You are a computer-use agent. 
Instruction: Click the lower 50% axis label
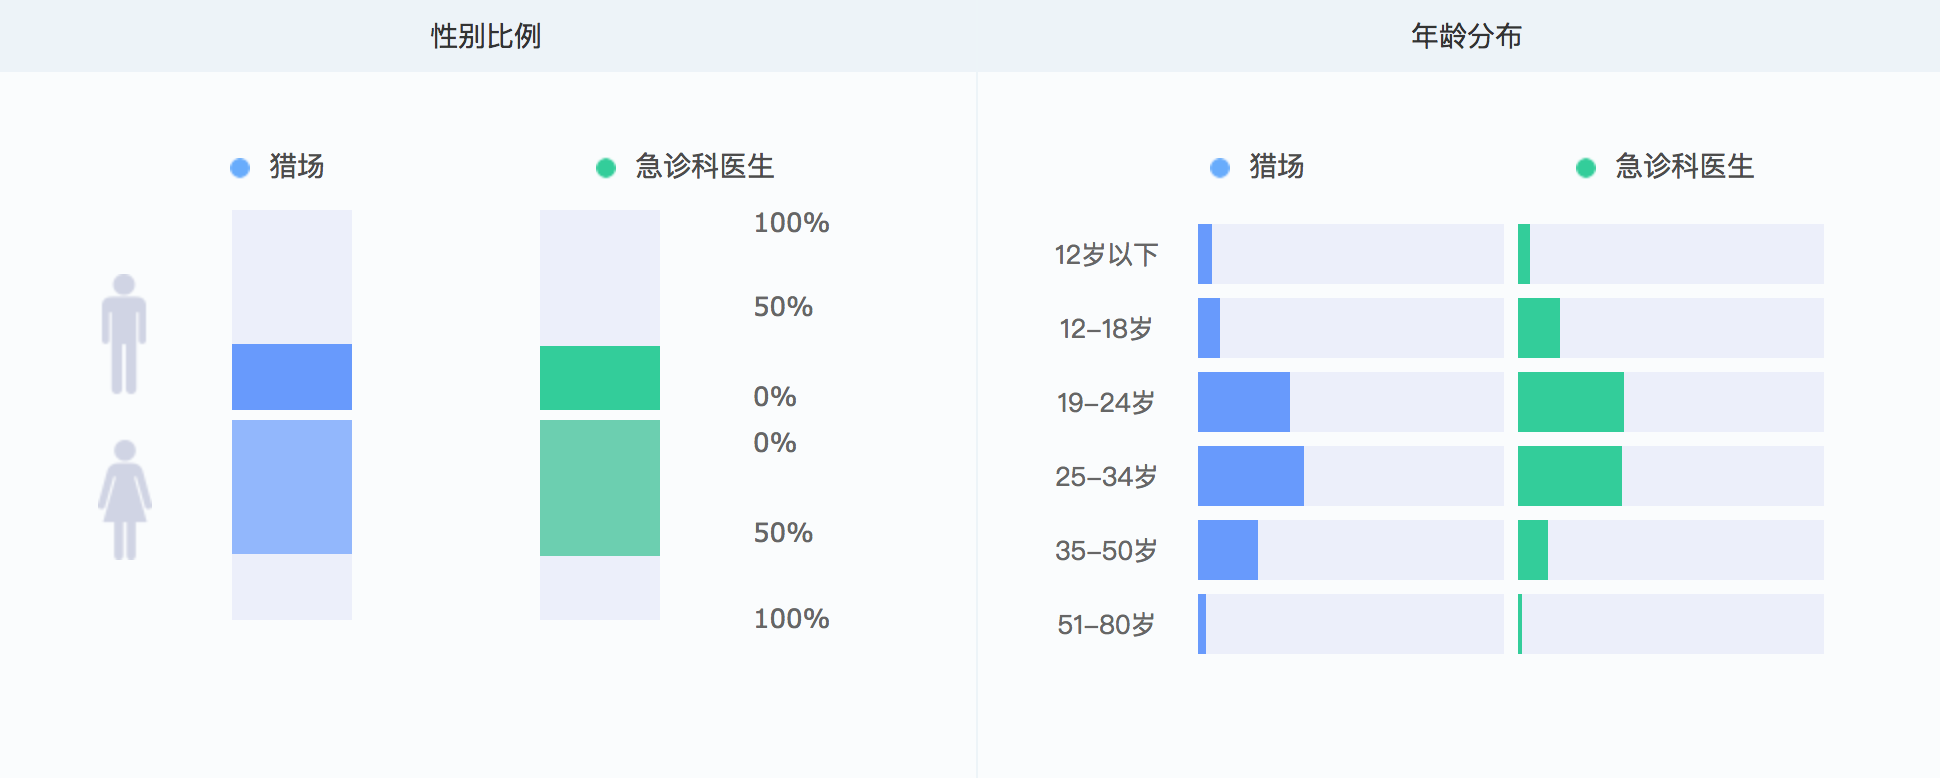(x=783, y=533)
